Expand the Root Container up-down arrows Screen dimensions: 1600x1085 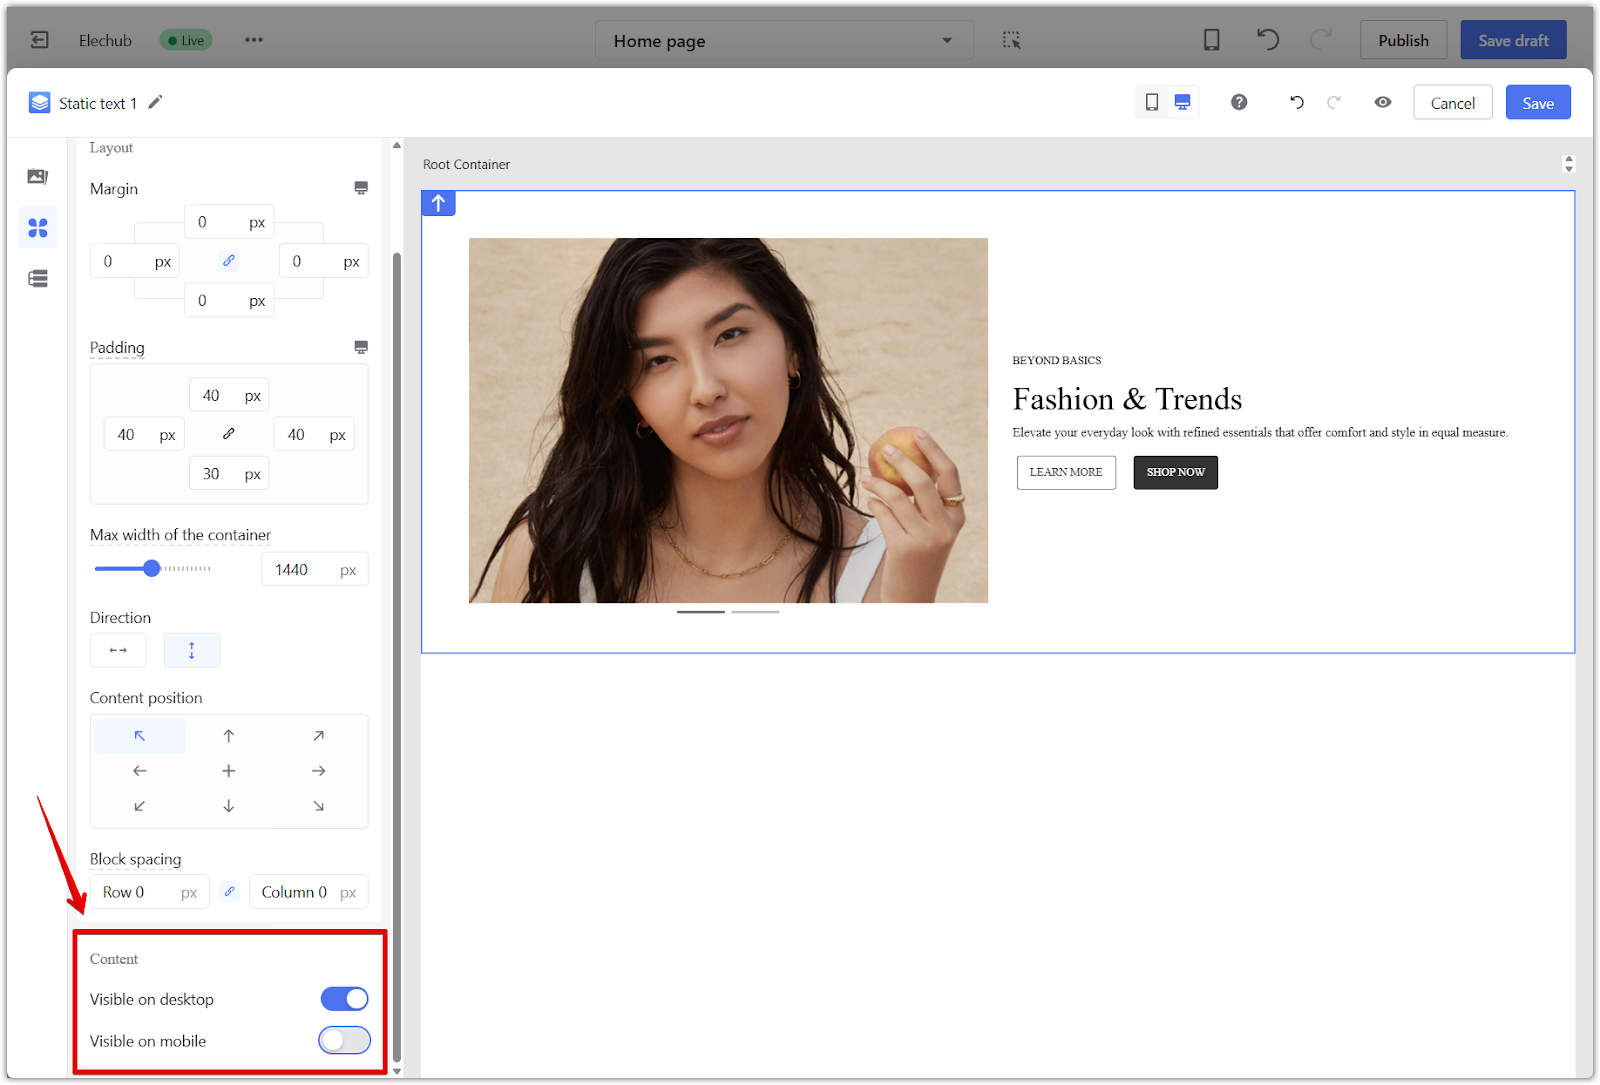1568,164
